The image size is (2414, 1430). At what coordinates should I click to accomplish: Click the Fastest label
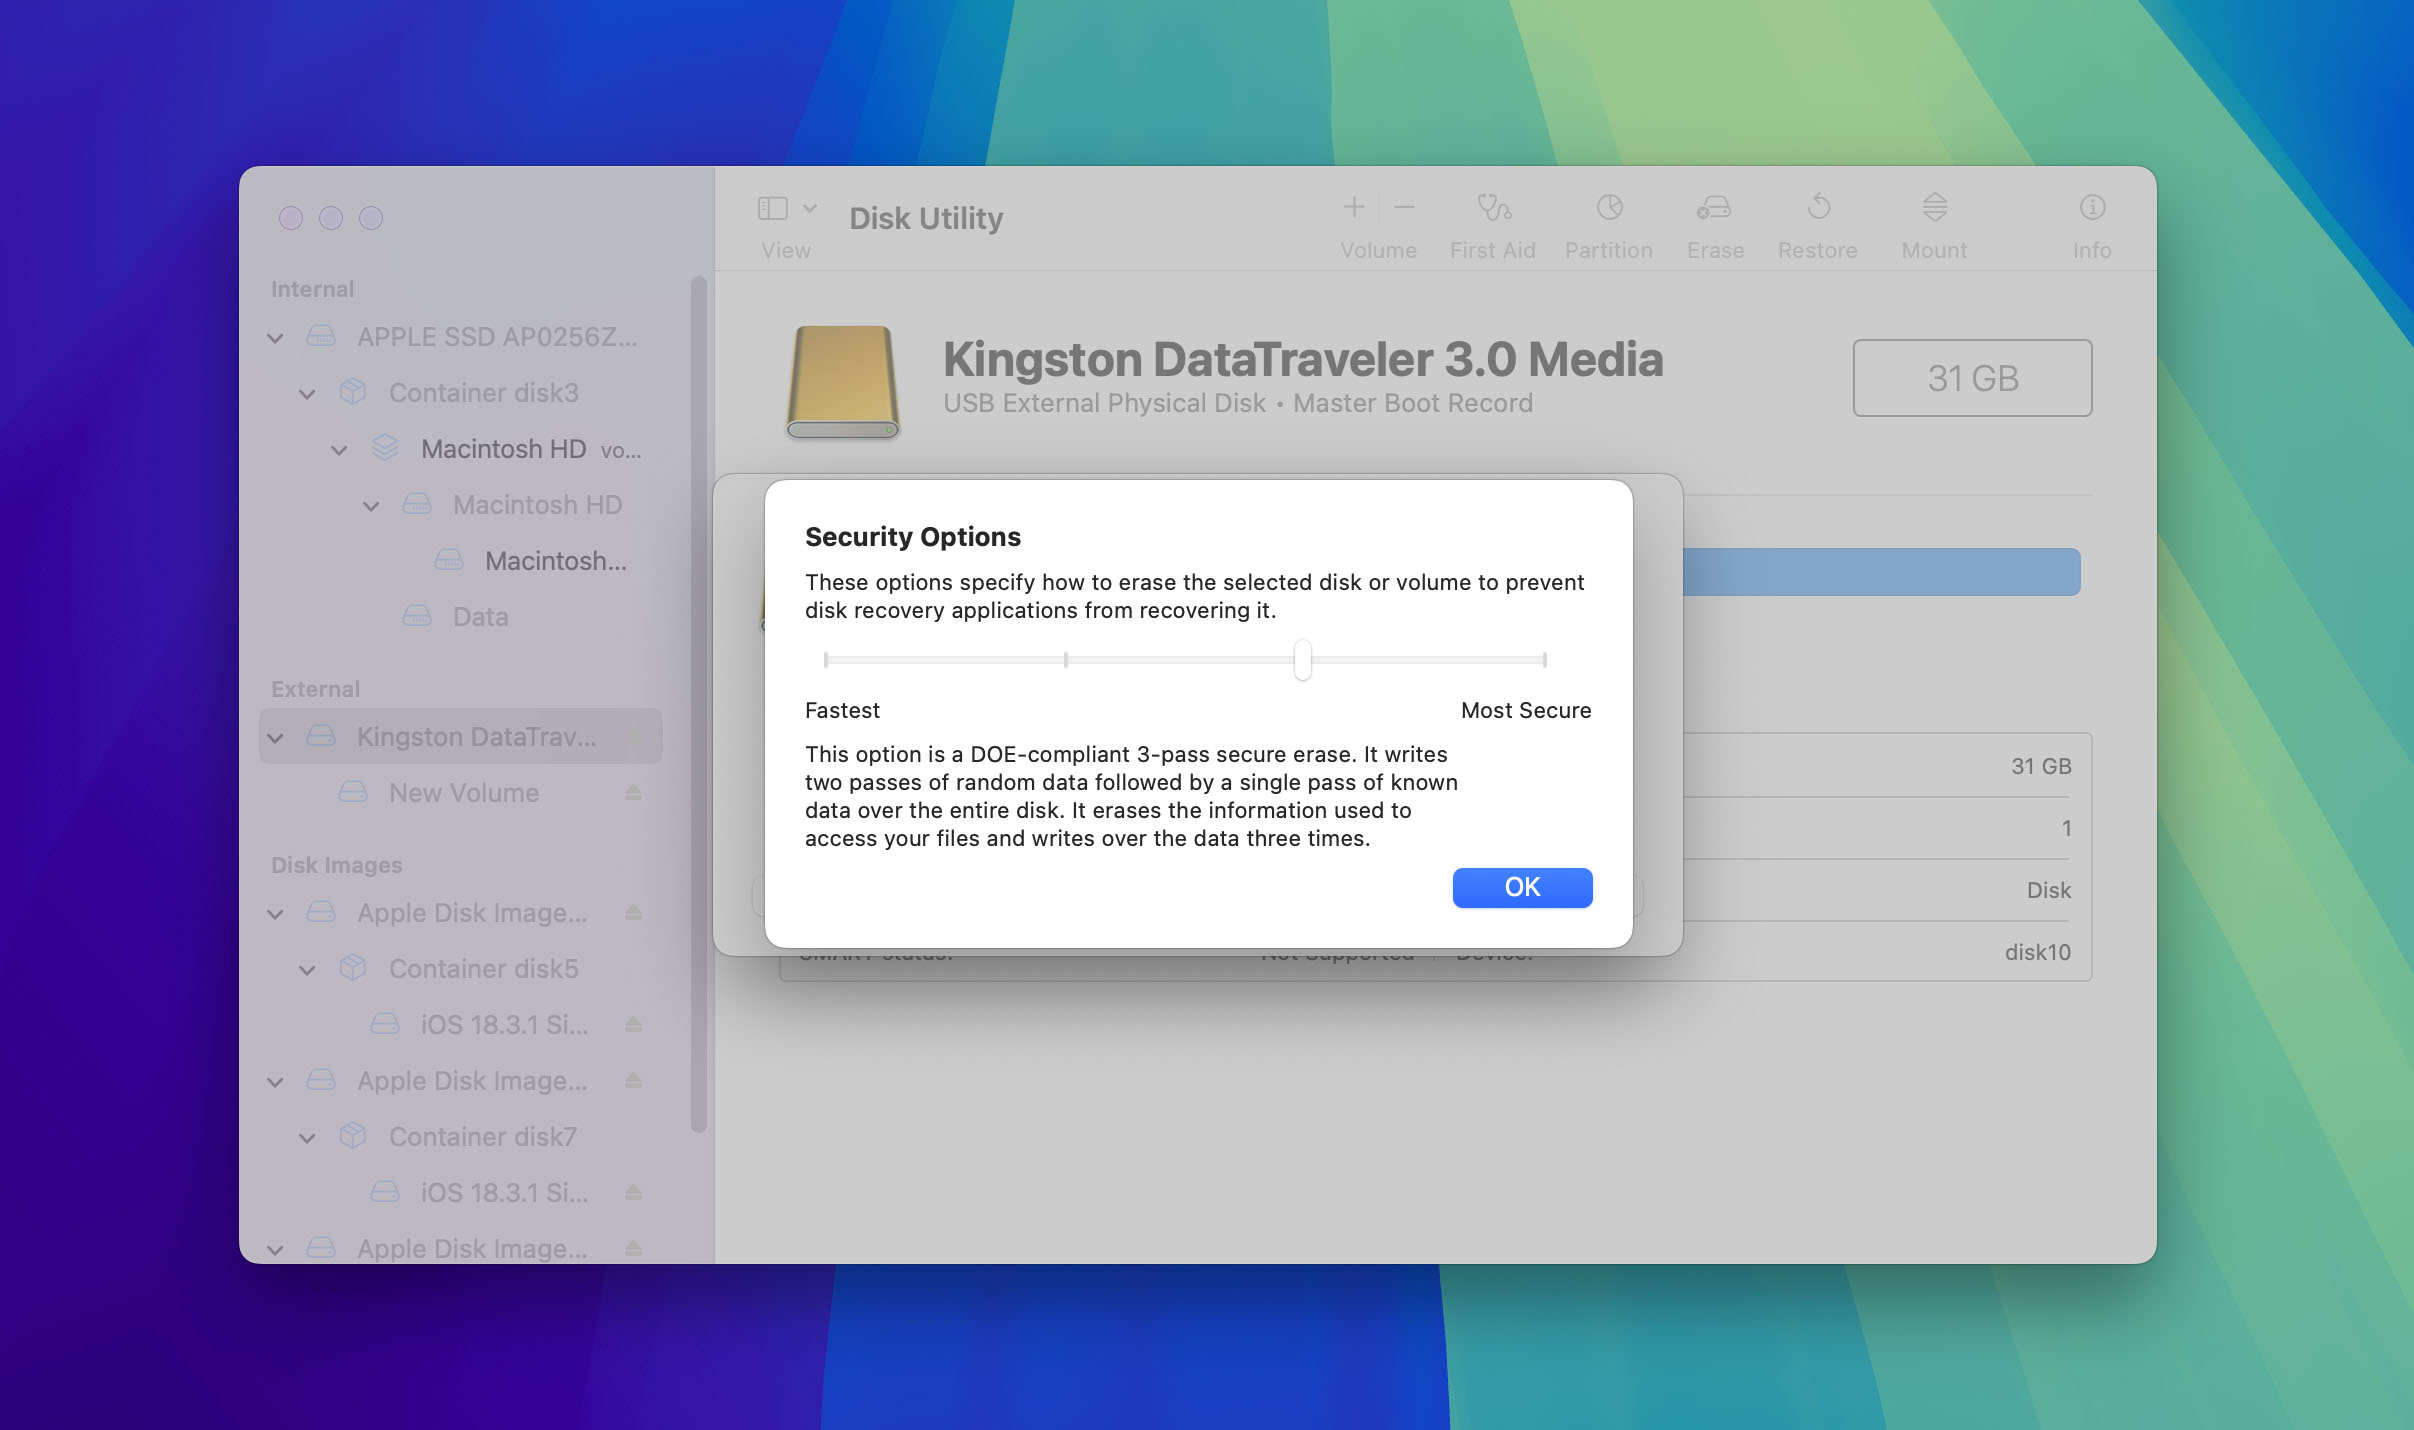pos(842,710)
